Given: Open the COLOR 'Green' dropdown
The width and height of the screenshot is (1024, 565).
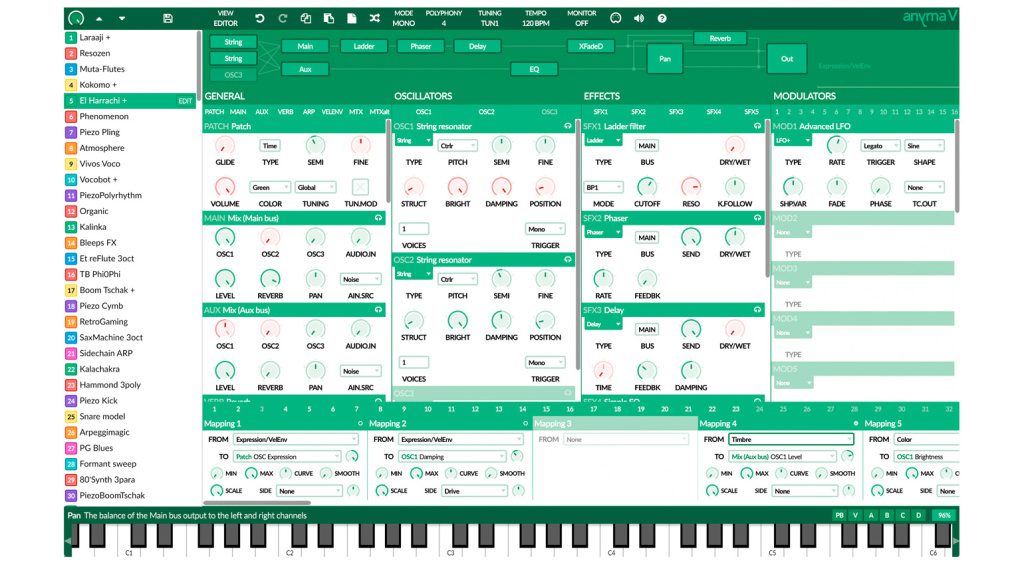Looking at the screenshot, I should [270, 187].
